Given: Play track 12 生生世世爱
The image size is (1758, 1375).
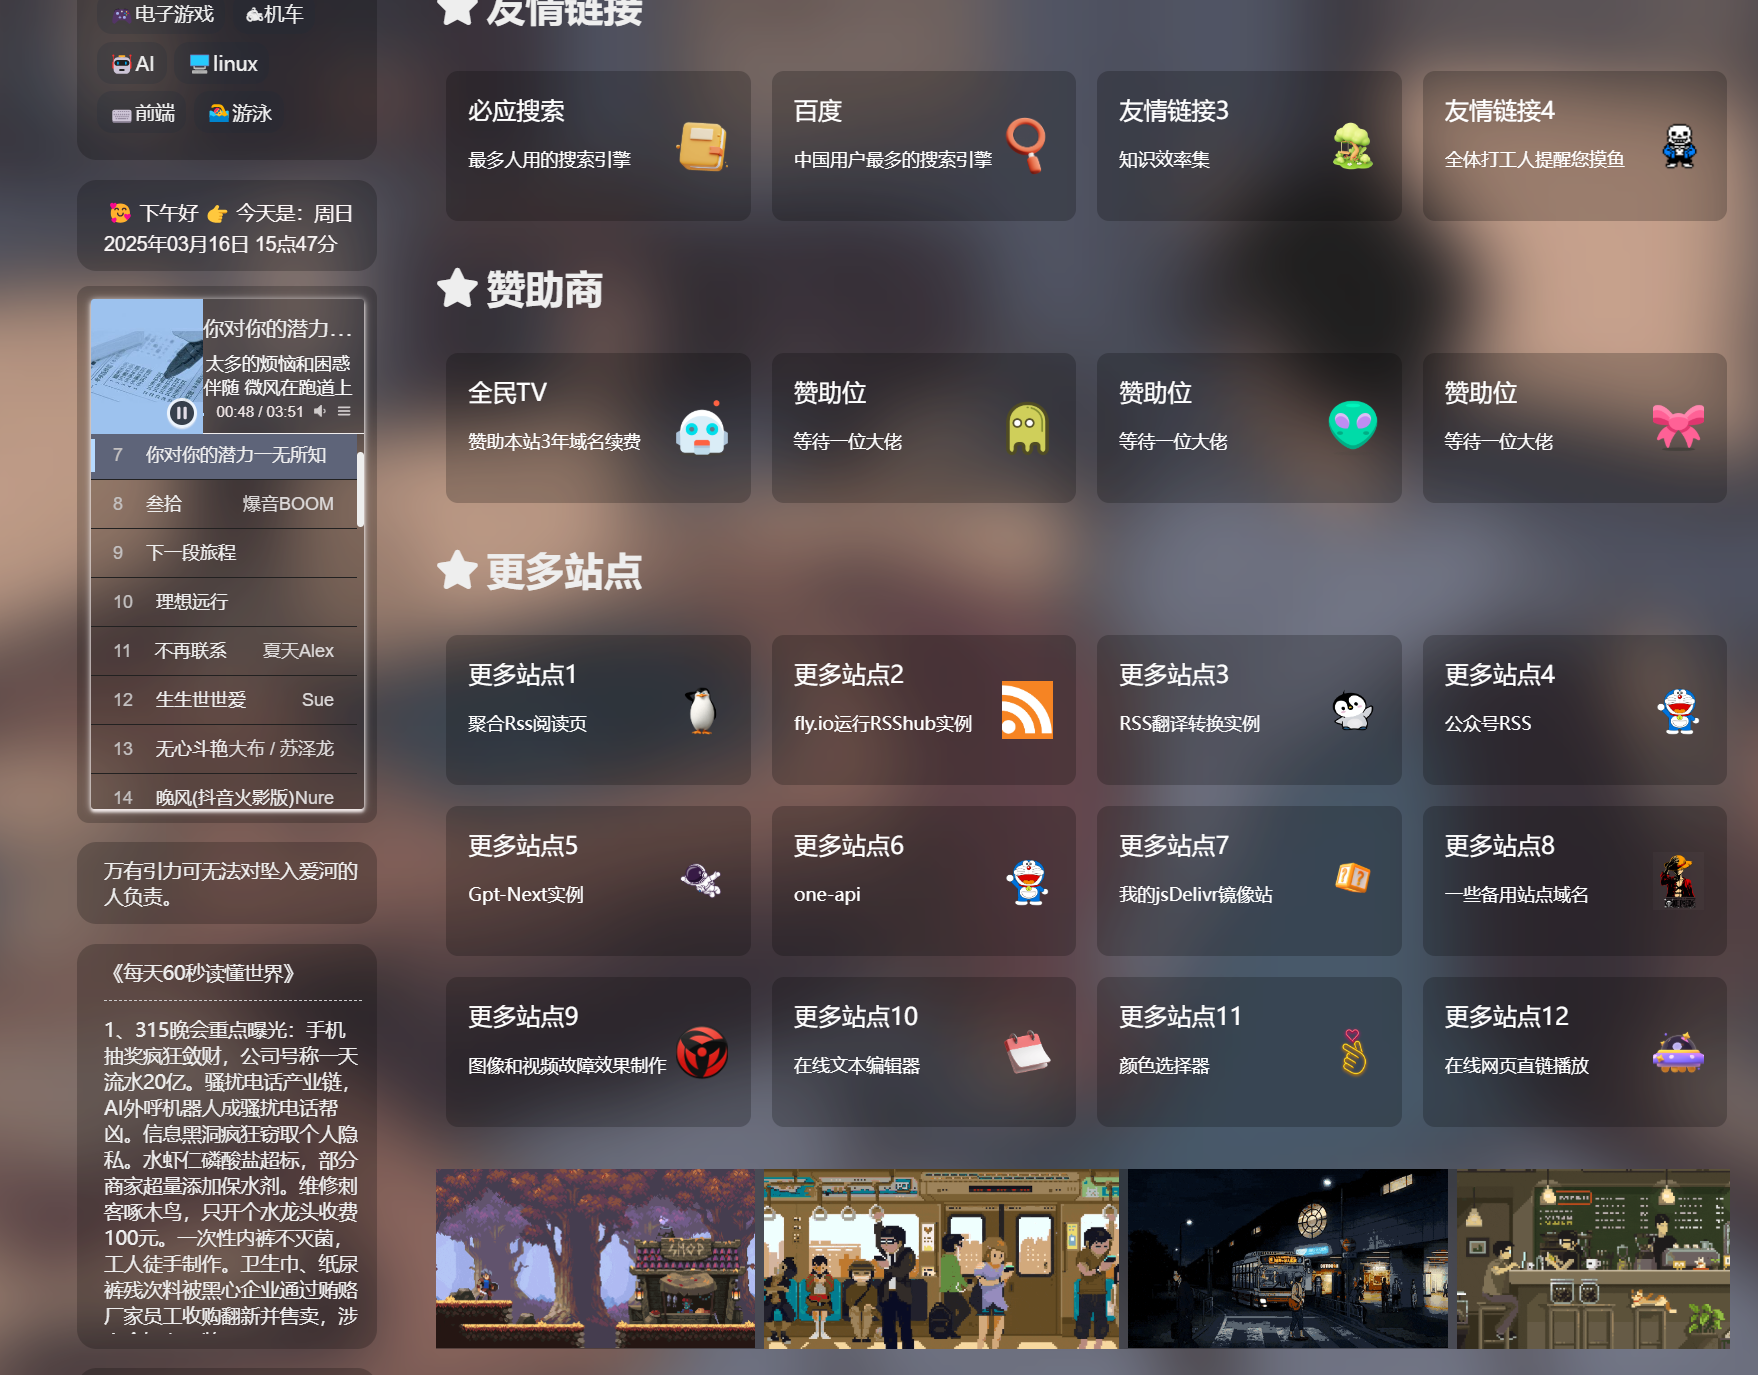Looking at the screenshot, I should point(224,700).
